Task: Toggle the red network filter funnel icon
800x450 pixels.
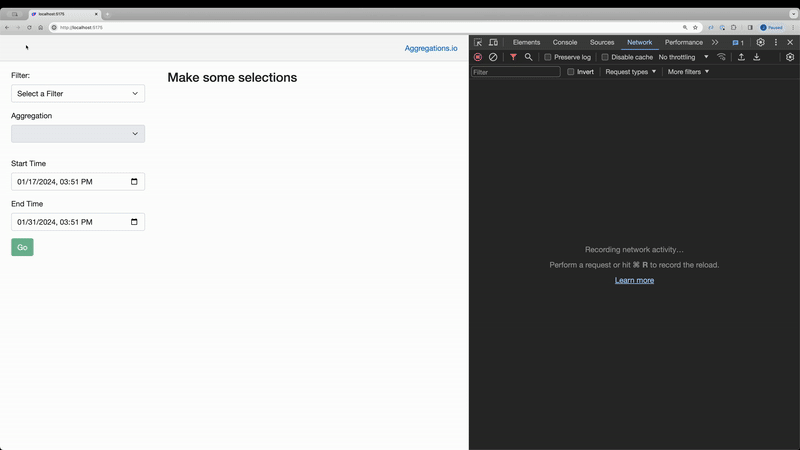Action: coord(513,57)
